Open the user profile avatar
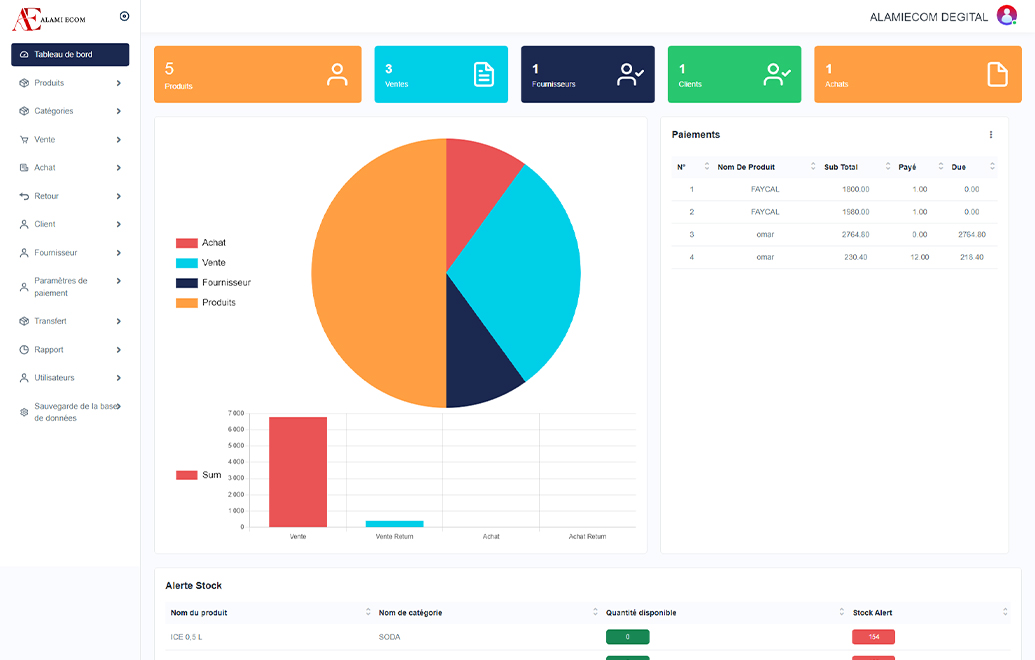The image size is (1035, 660). (1006, 16)
